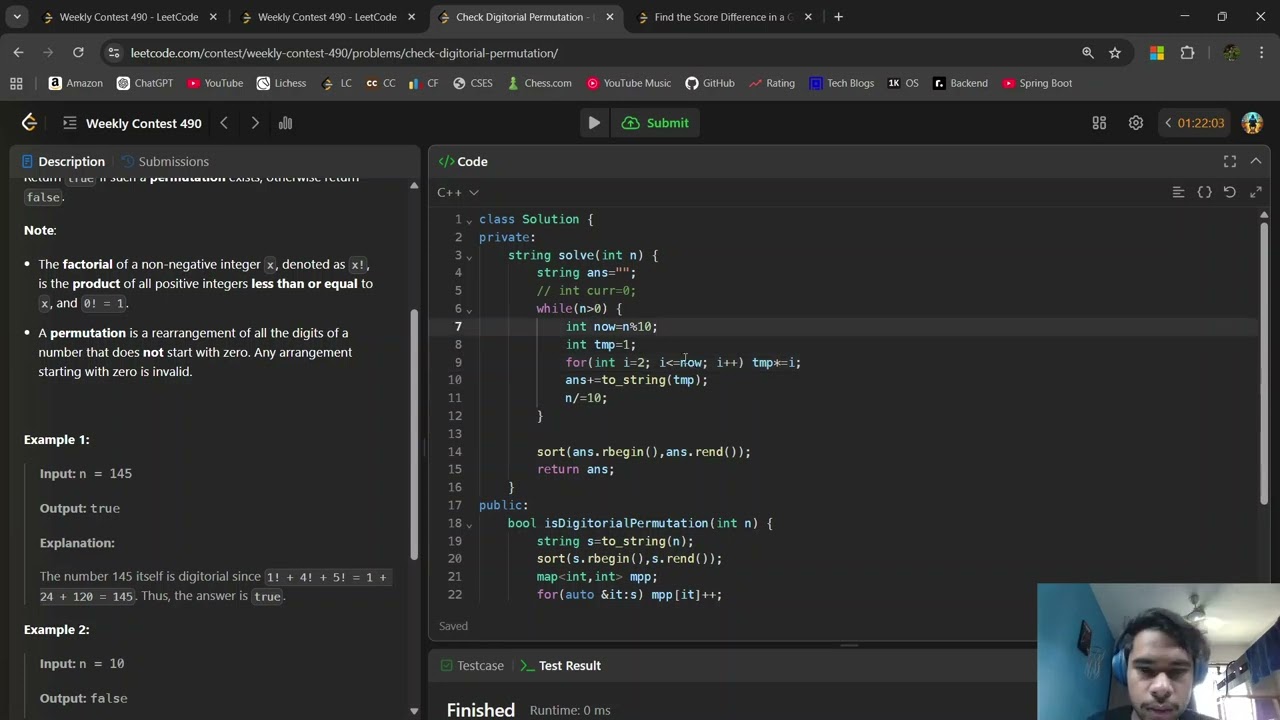The image size is (1280, 720).
Task: Close the Check Digitorial Permutation tab
Action: (609, 17)
